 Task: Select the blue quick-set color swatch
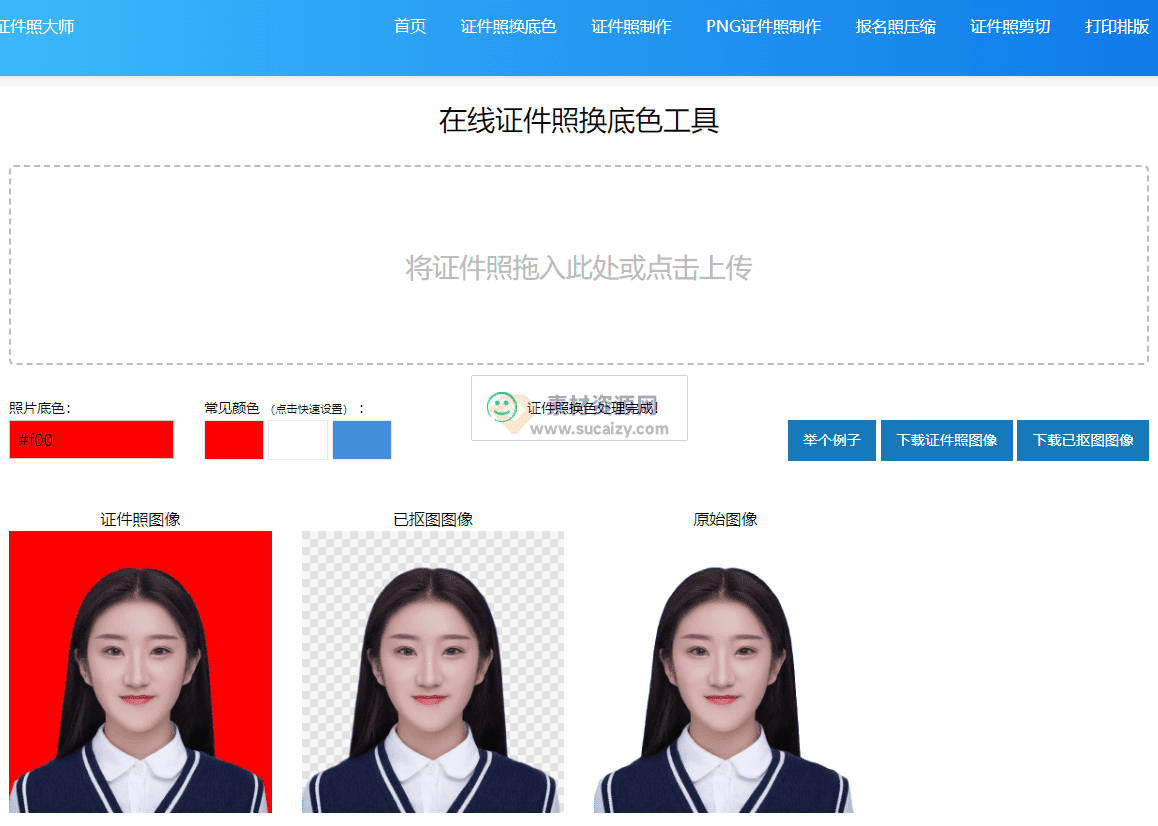(361, 440)
